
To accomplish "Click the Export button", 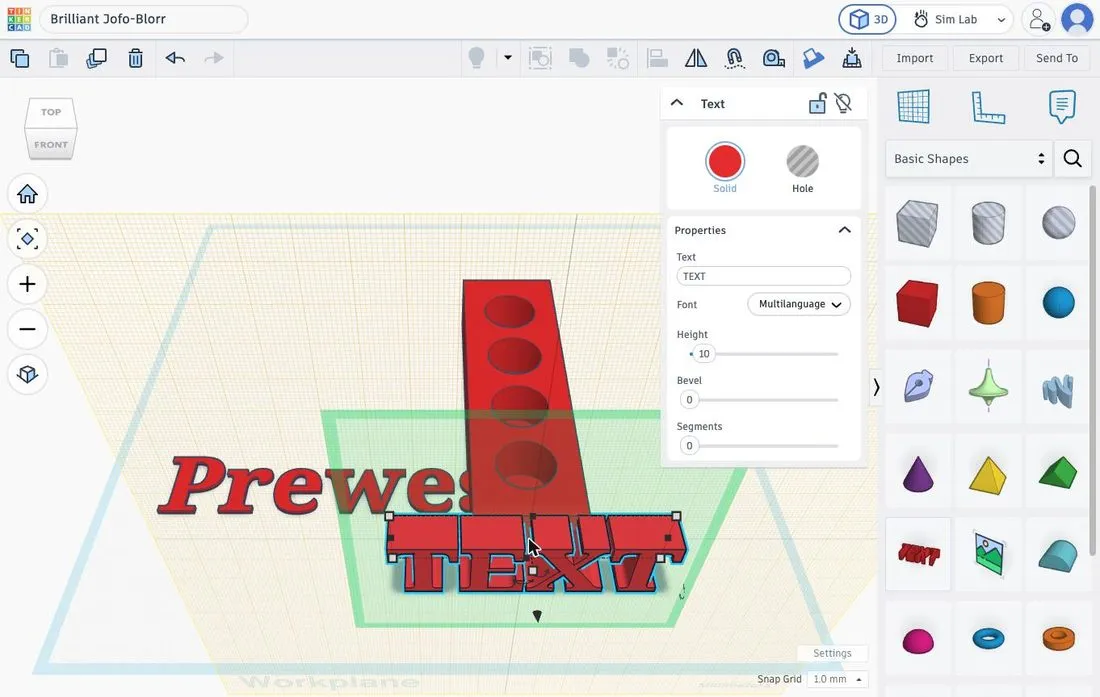I will click(986, 58).
